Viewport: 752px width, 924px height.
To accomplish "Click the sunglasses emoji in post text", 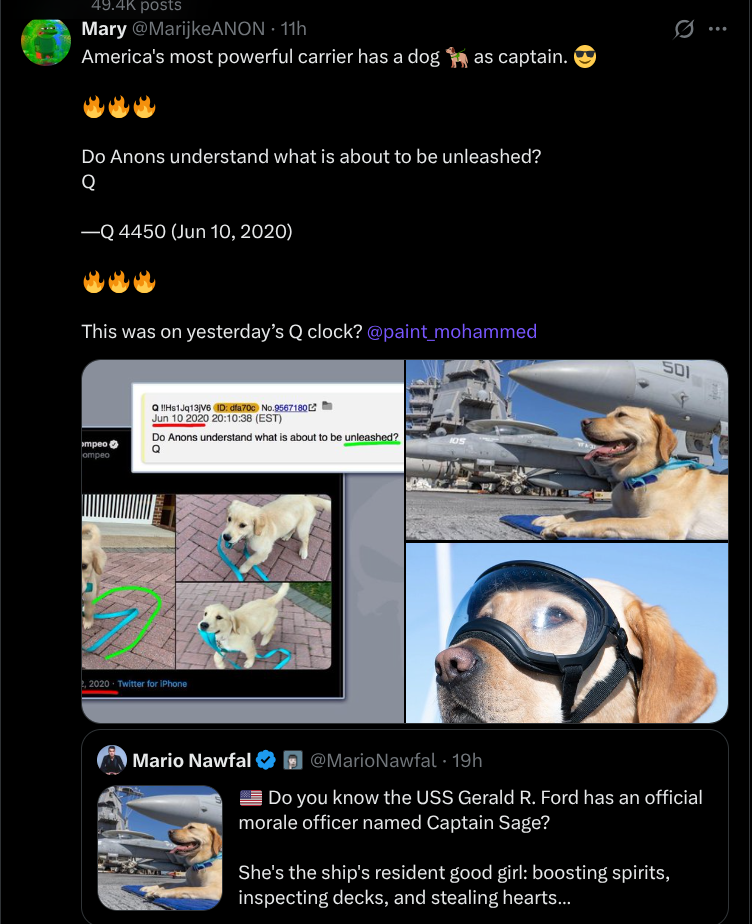I will point(585,57).
